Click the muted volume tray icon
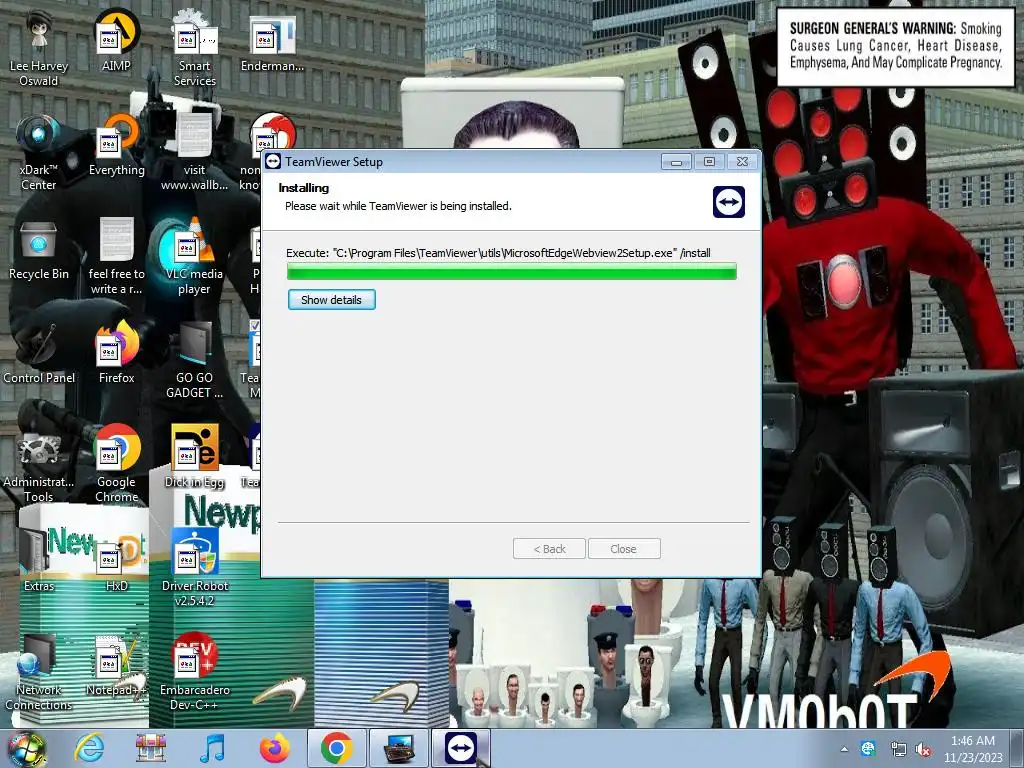1024x768 pixels. click(x=923, y=750)
